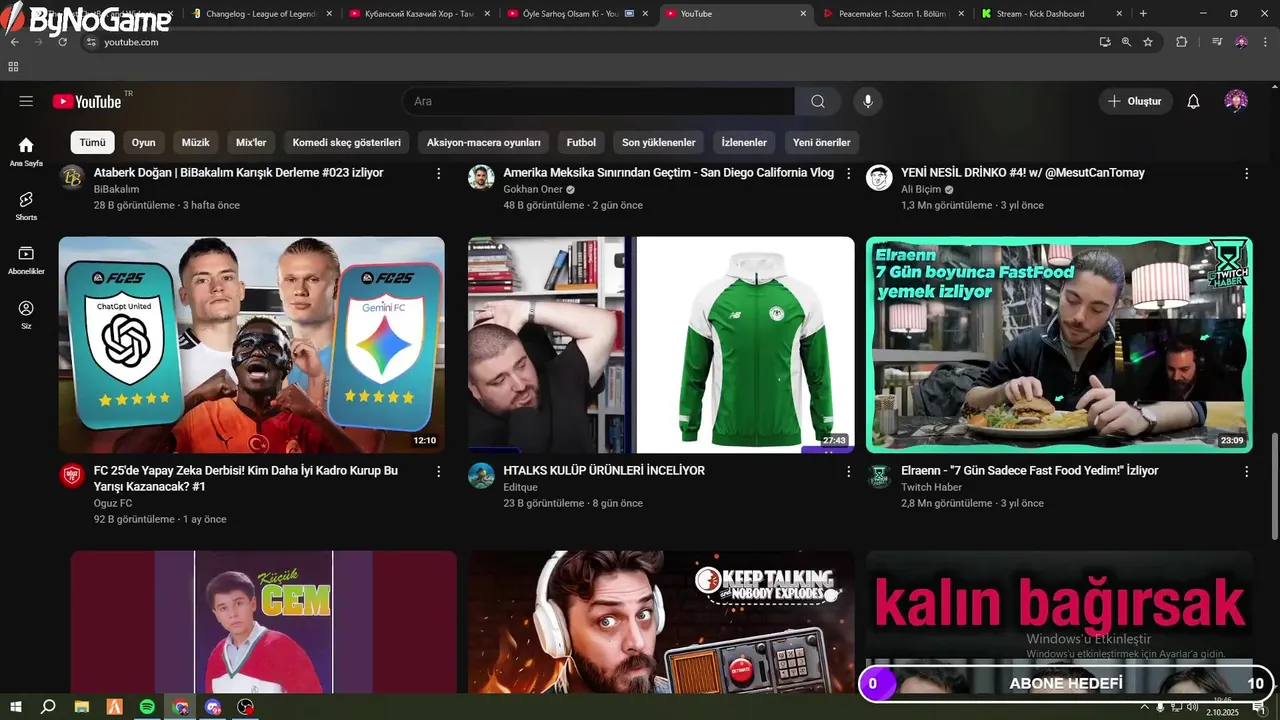Go to Ana Sayfa in sidebar
The height and width of the screenshot is (720, 1280).
(x=26, y=151)
